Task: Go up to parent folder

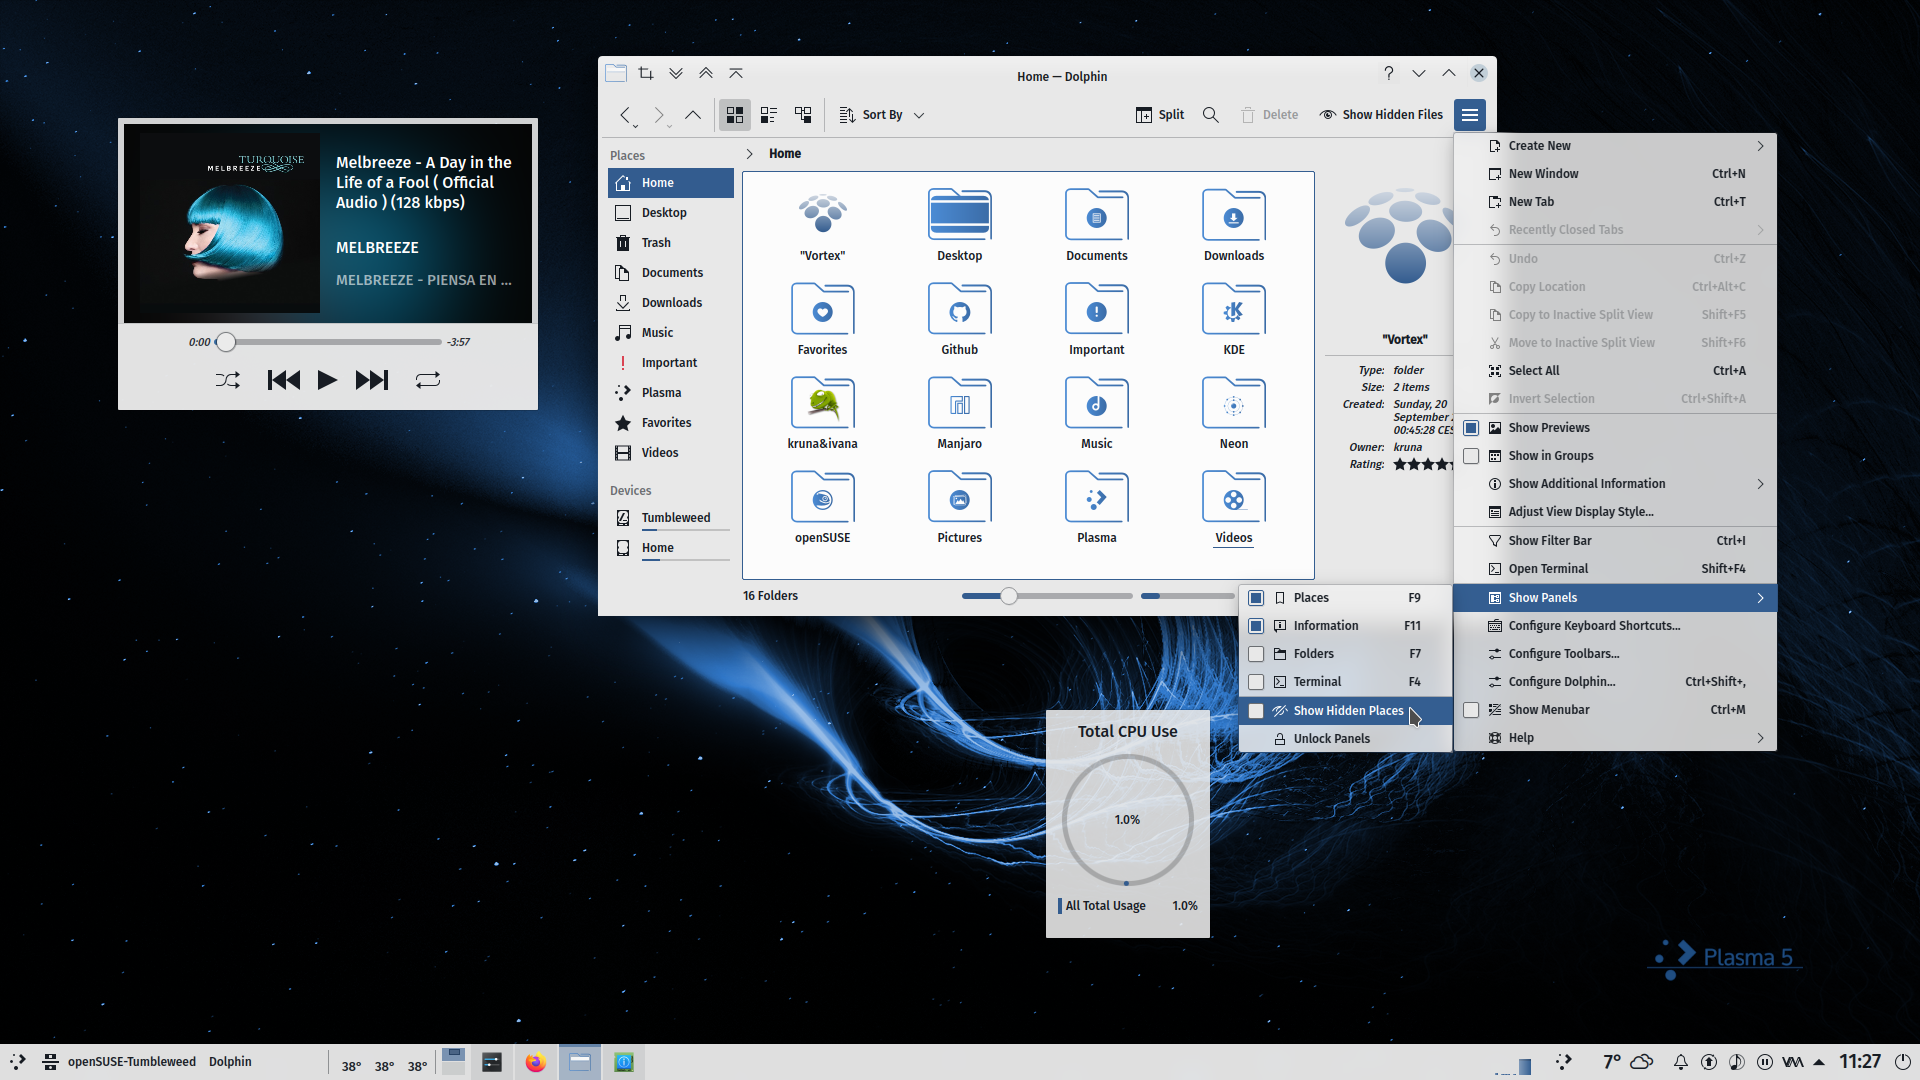Action: tap(692, 115)
